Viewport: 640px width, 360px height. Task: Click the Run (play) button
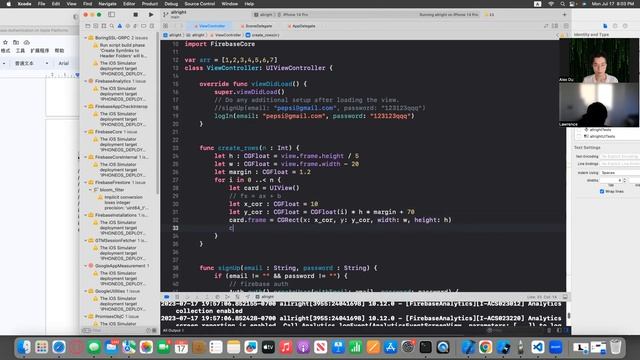click(151, 14)
